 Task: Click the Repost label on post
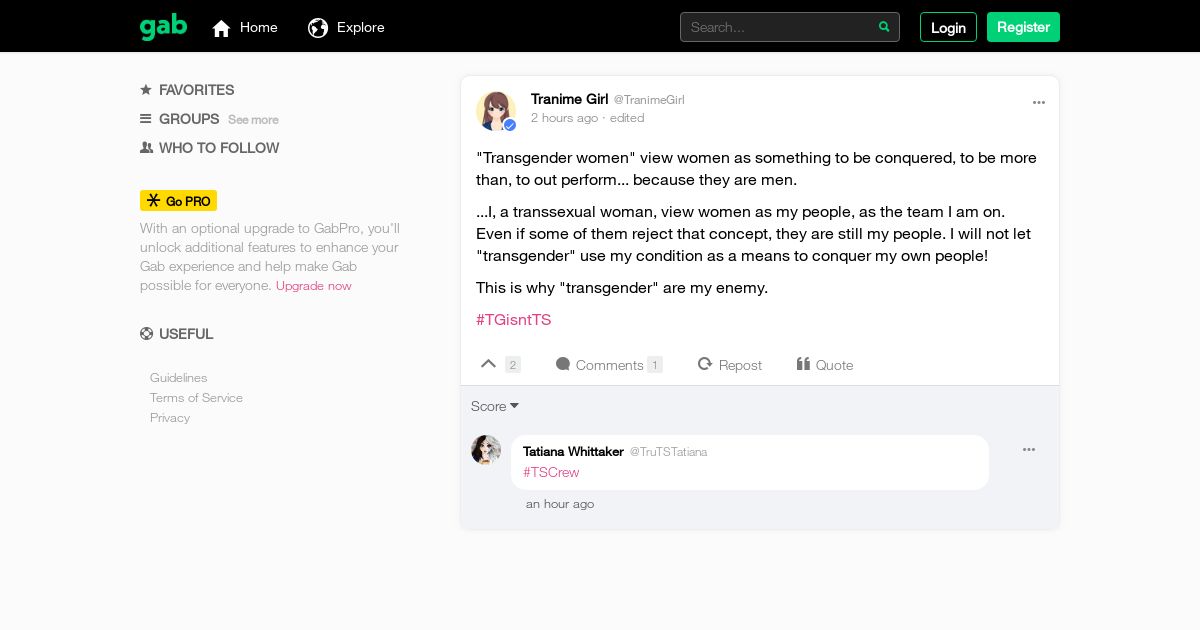740,365
